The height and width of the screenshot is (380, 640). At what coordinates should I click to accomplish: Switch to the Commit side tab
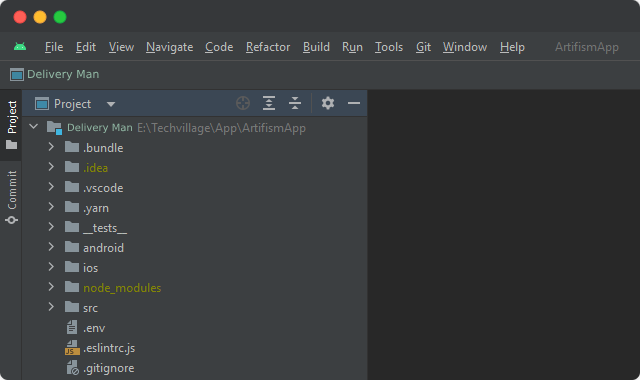tap(11, 197)
